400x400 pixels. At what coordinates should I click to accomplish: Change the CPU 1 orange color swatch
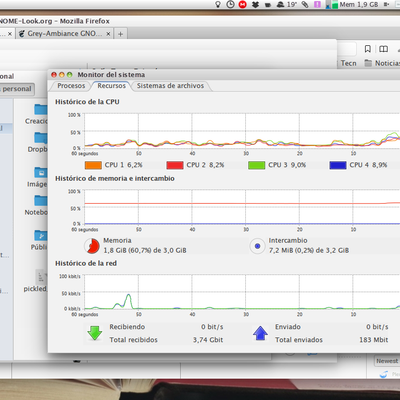tap(93, 165)
